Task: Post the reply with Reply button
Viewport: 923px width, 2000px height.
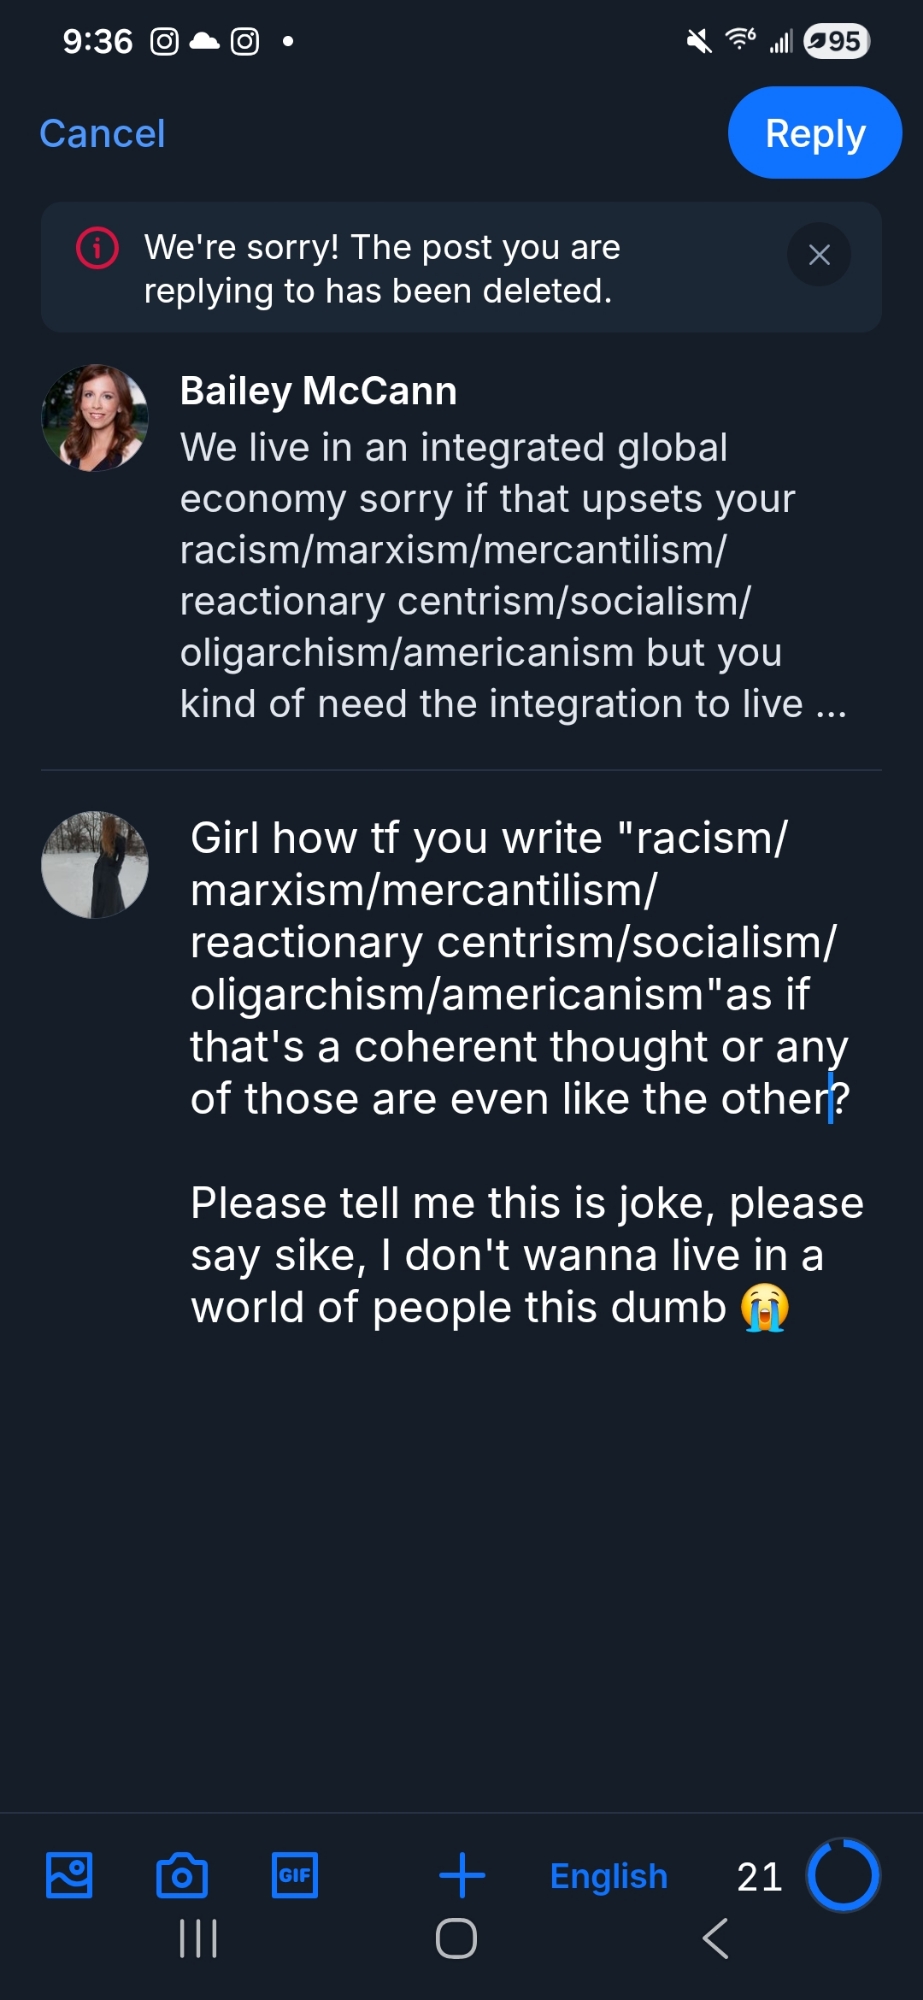Action: click(x=814, y=133)
